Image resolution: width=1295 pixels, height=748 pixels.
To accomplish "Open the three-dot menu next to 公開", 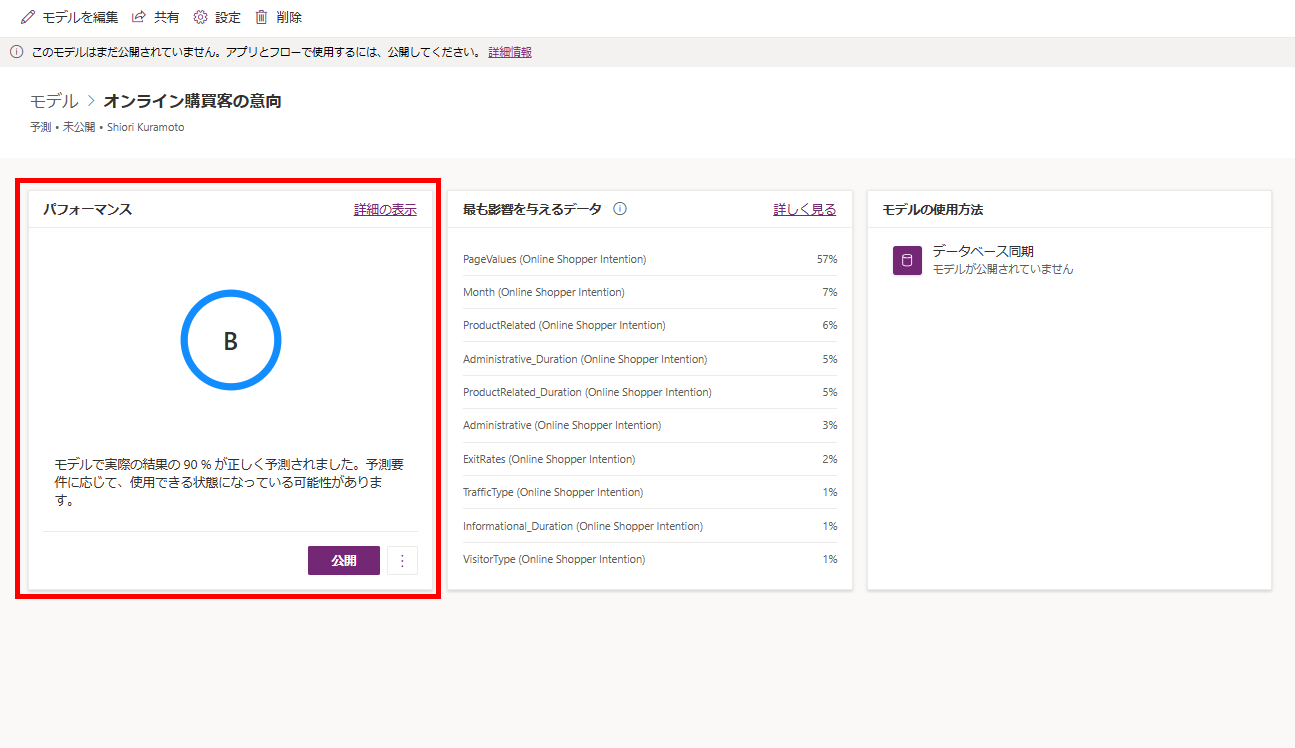I will 402,561.
